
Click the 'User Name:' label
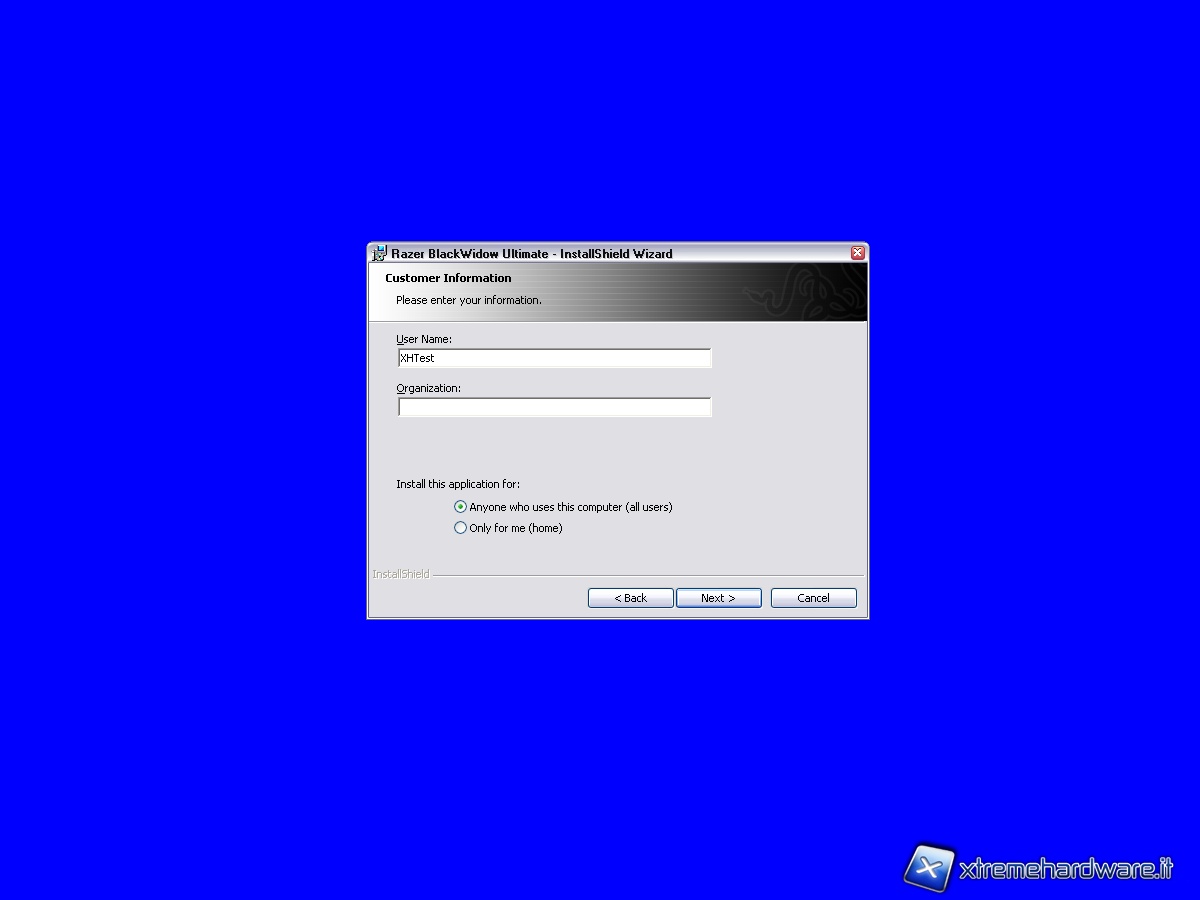tap(424, 339)
